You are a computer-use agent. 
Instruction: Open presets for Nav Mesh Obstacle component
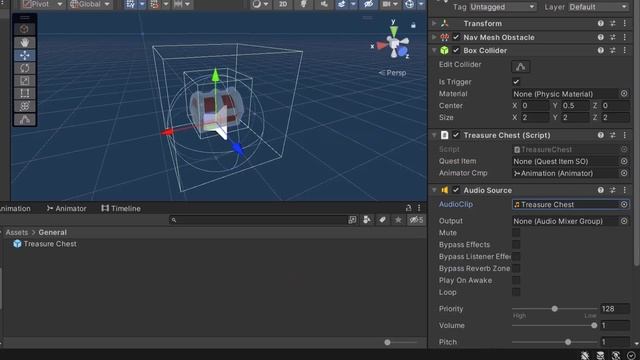pyautogui.click(x=613, y=37)
